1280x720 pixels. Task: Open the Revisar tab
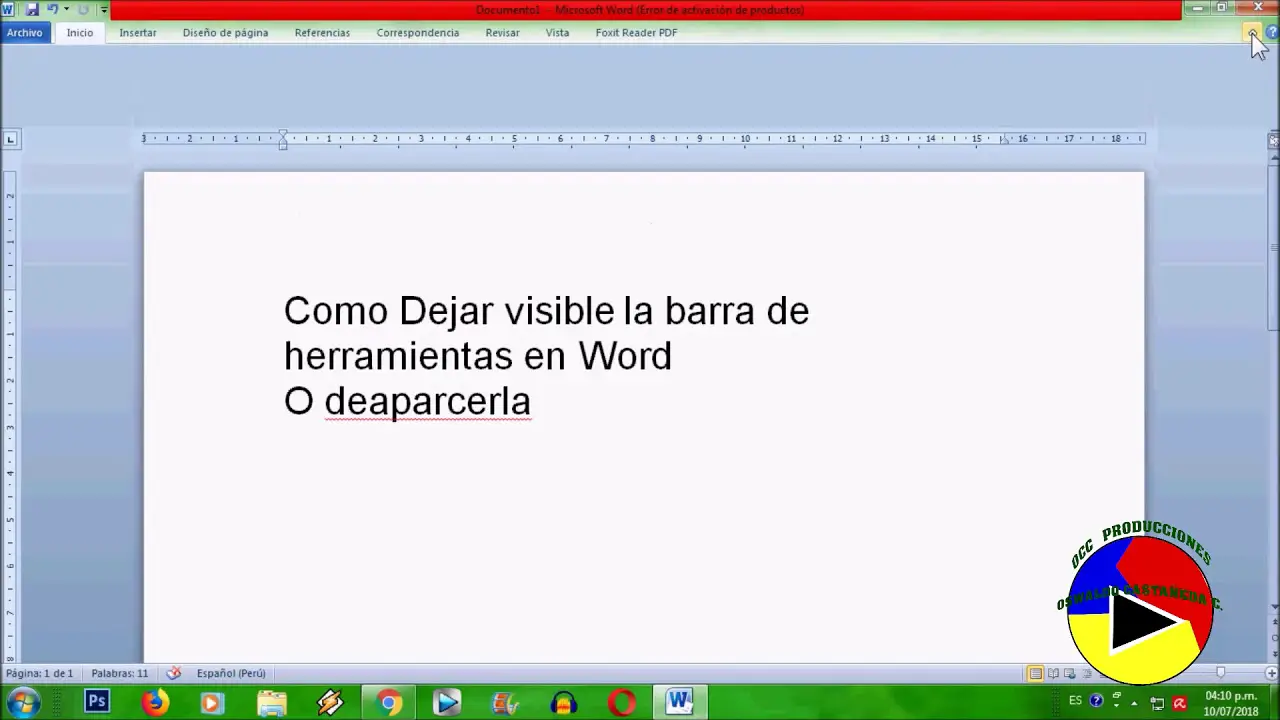pyautogui.click(x=502, y=32)
